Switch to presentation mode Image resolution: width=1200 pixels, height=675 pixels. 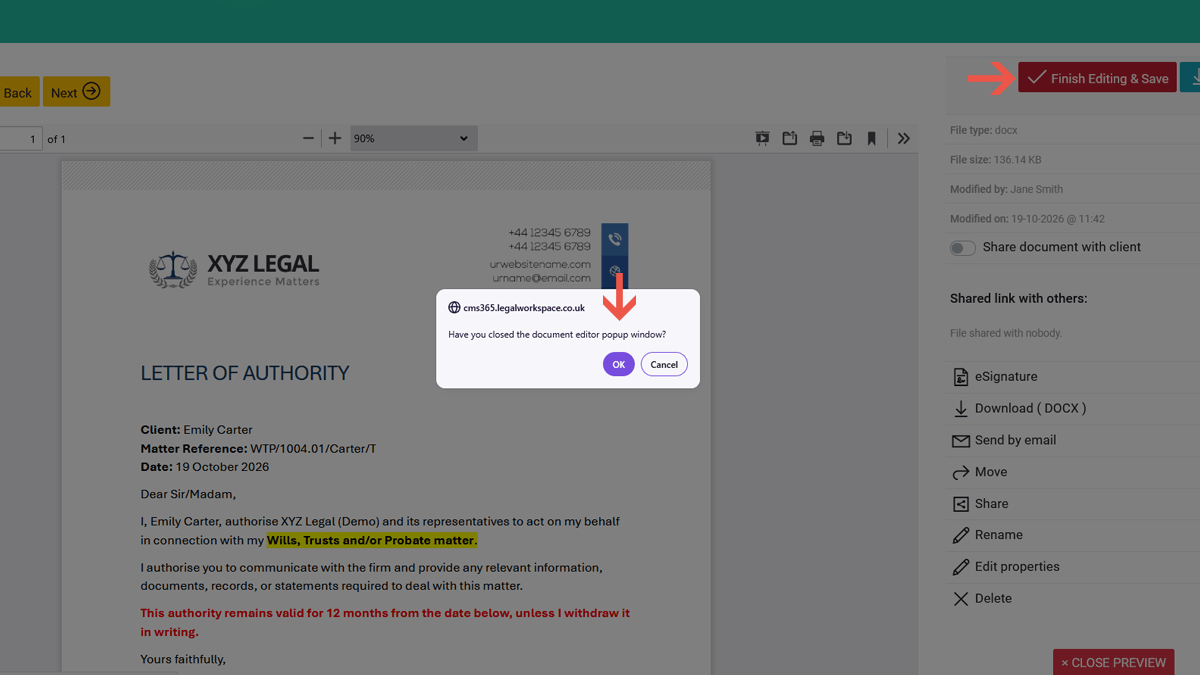762,138
